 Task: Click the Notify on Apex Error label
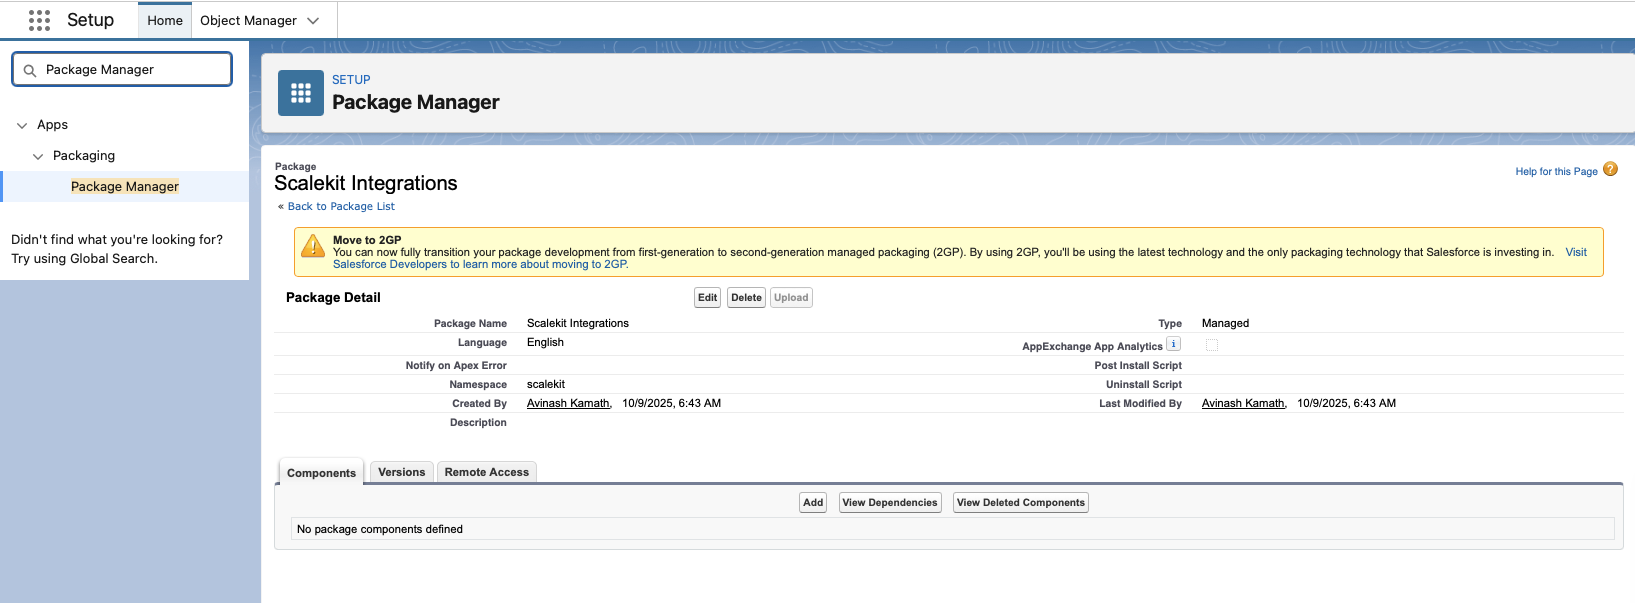click(456, 365)
